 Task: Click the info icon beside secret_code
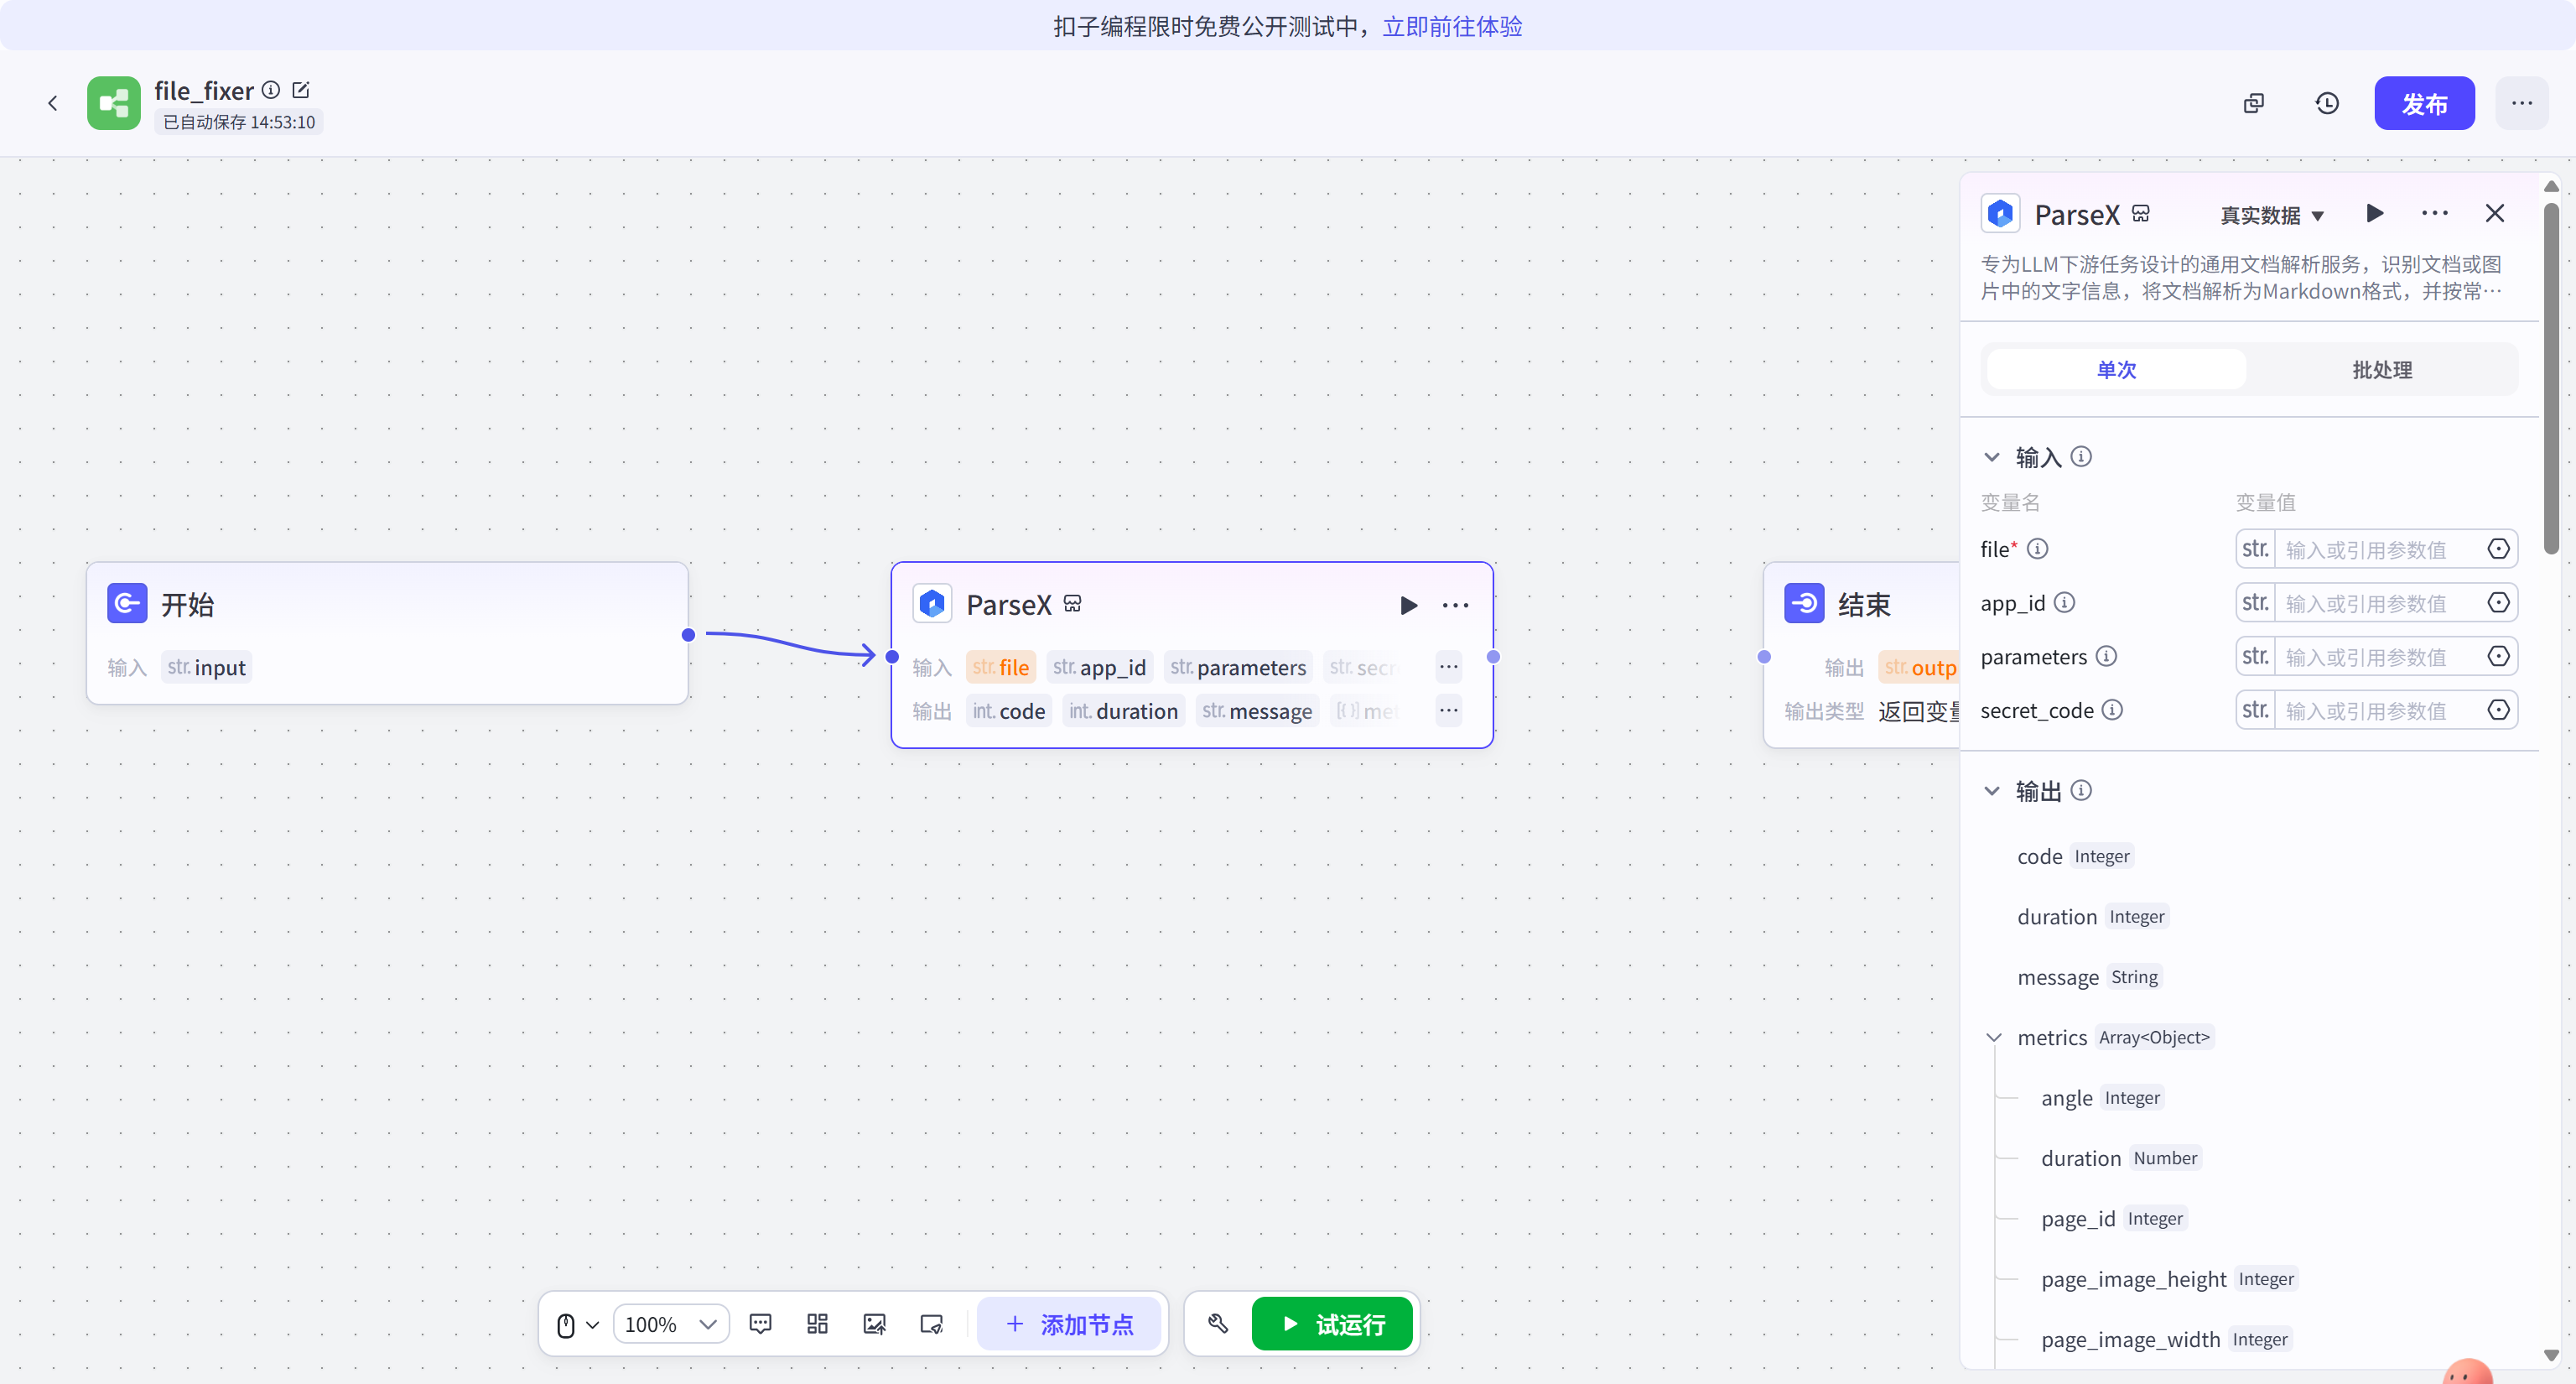2112,710
